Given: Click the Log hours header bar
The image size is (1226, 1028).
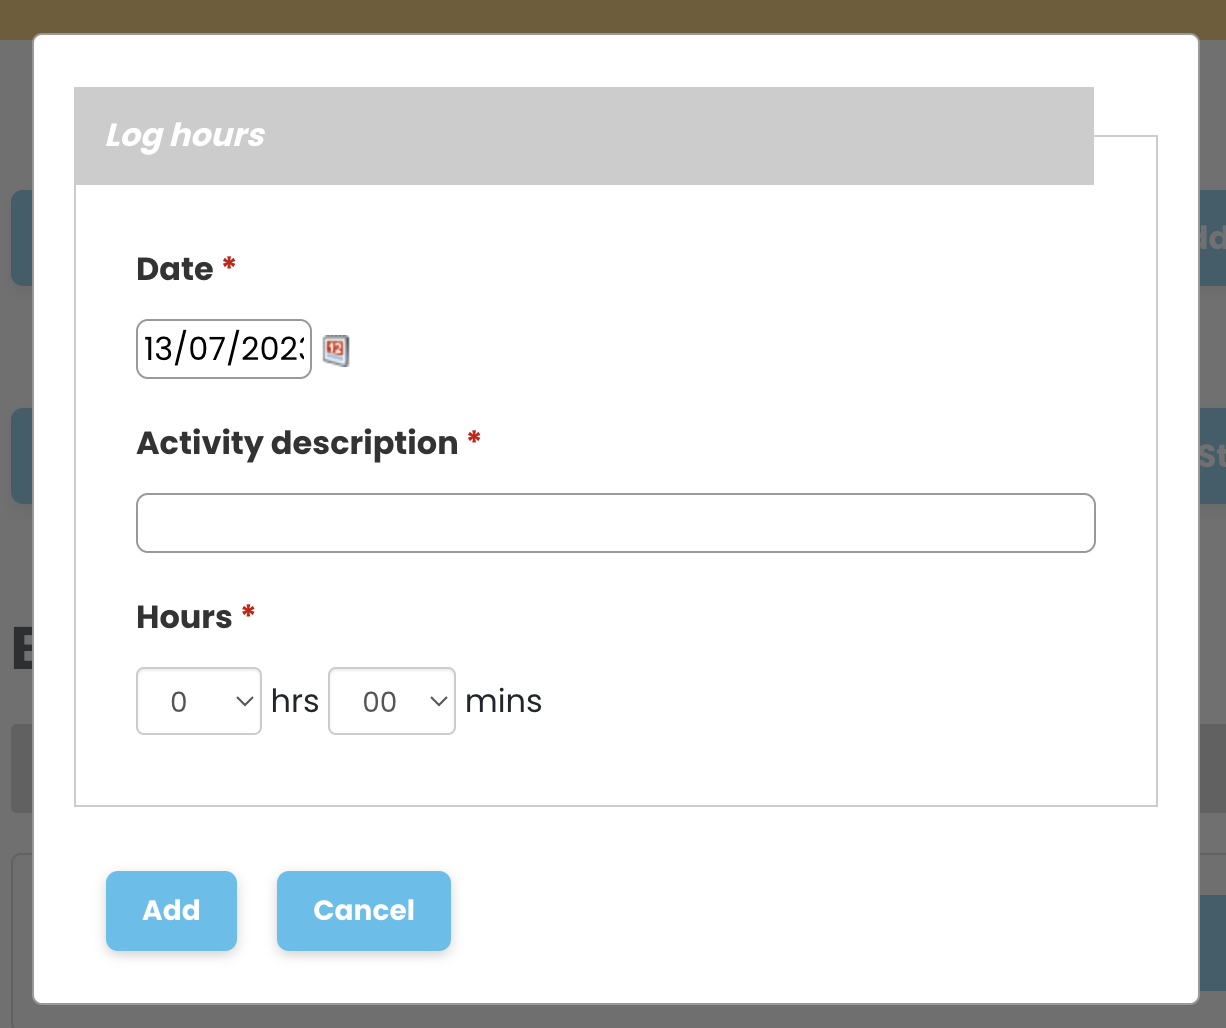Looking at the screenshot, I should (584, 136).
